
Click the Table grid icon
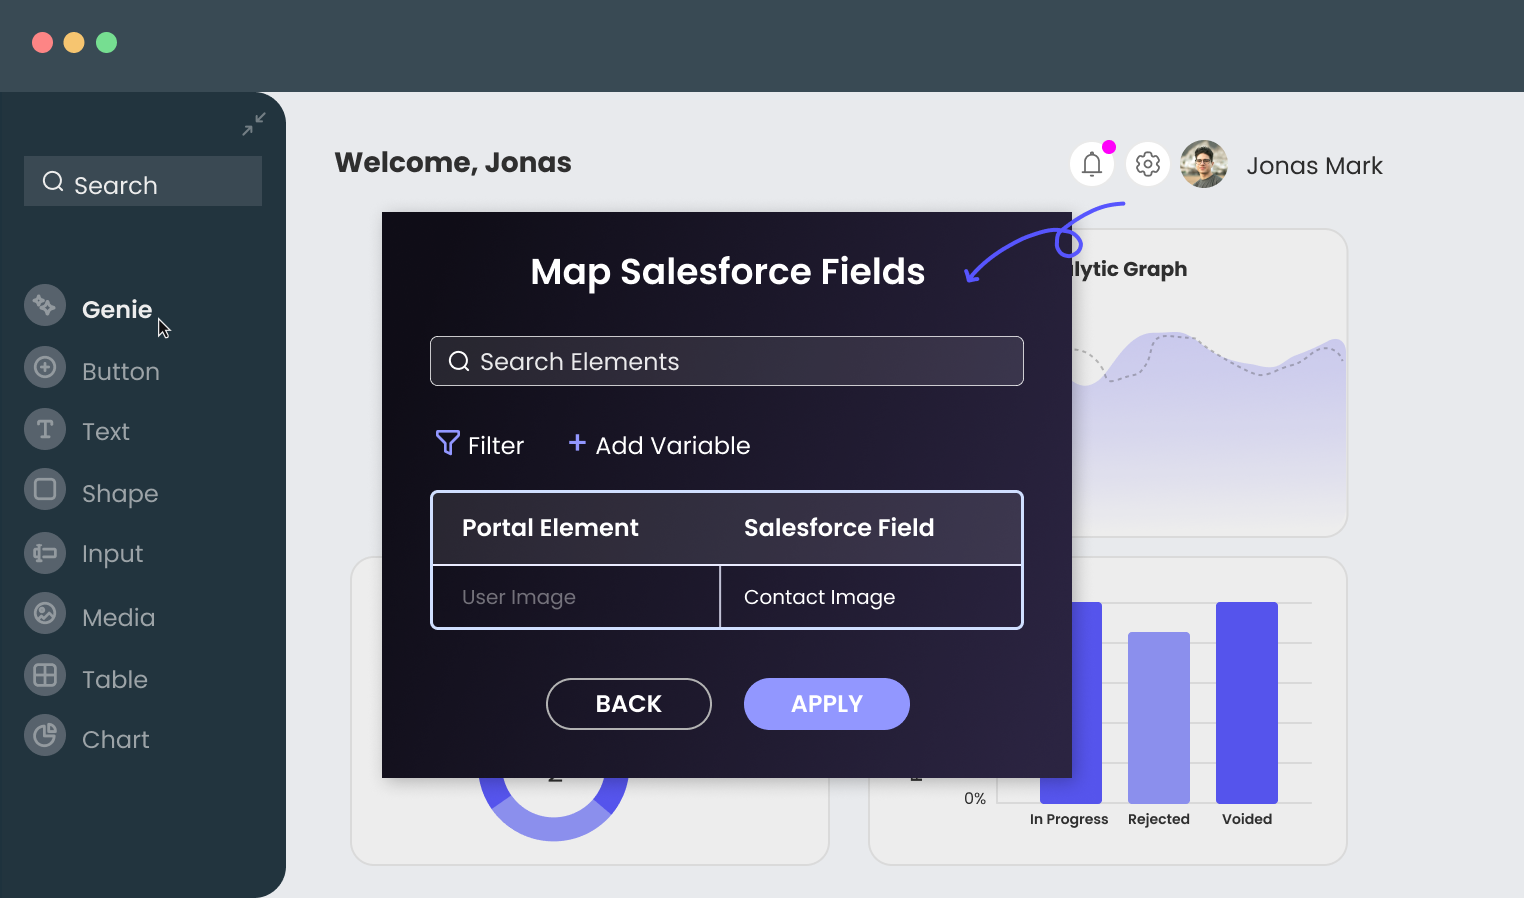45,676
